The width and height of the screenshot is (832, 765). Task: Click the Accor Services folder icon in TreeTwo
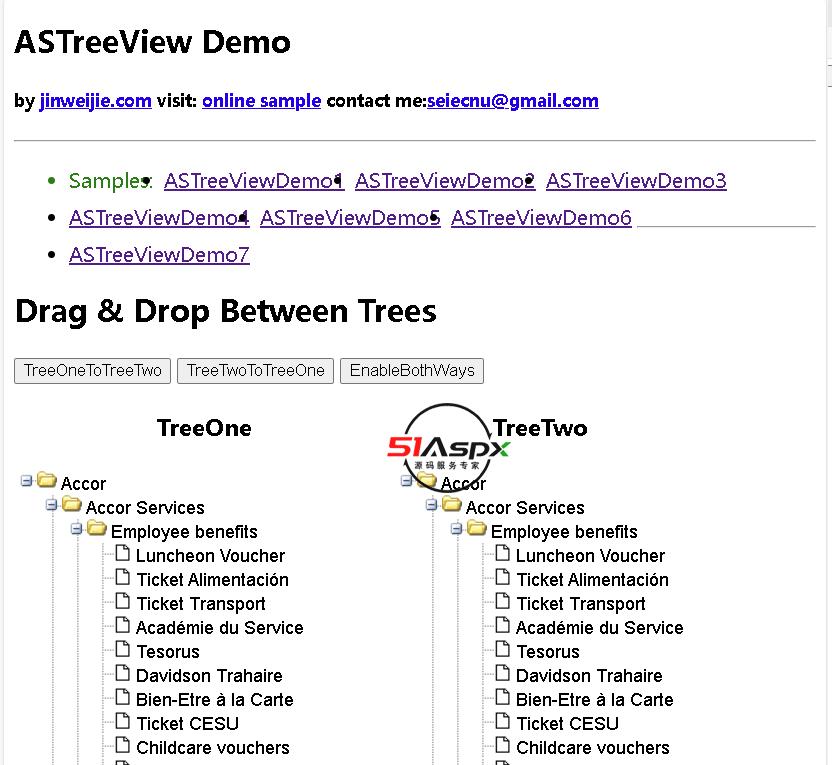(x=452, y=504)
